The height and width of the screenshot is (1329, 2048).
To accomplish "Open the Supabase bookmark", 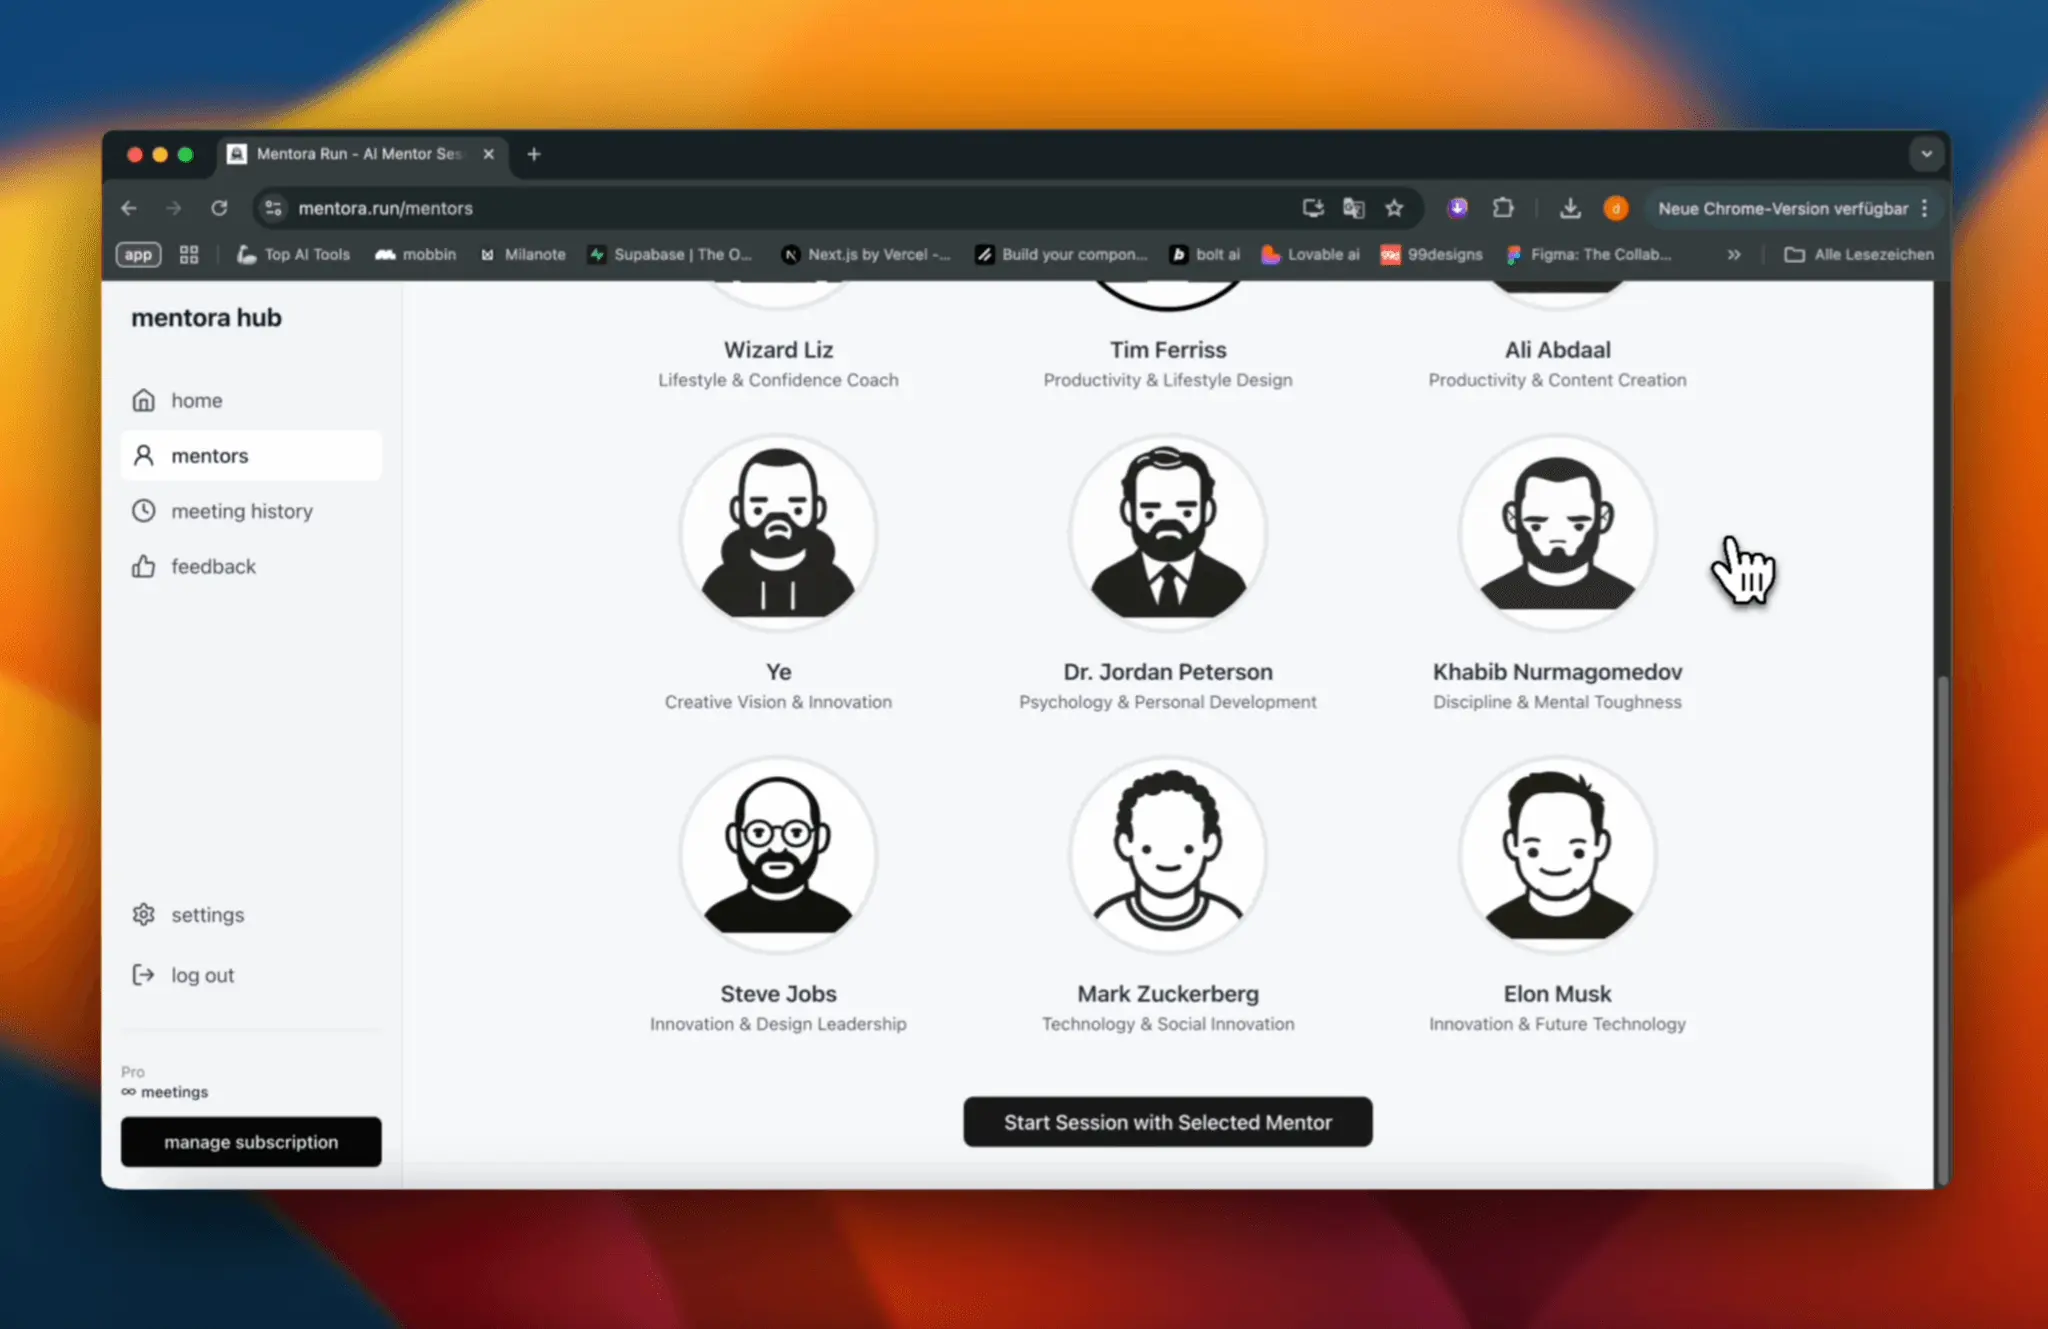I will 671,255.
